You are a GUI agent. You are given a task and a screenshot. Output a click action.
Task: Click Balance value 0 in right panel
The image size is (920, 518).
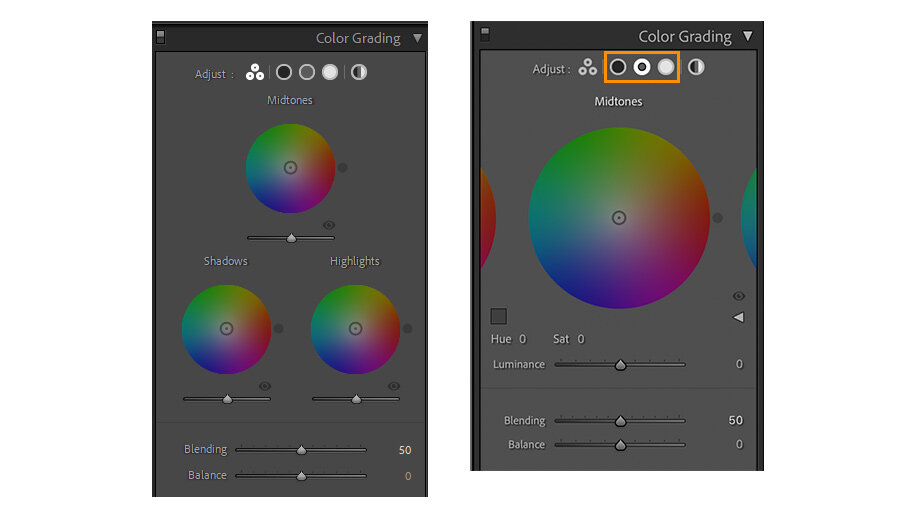tap(739, 445)
